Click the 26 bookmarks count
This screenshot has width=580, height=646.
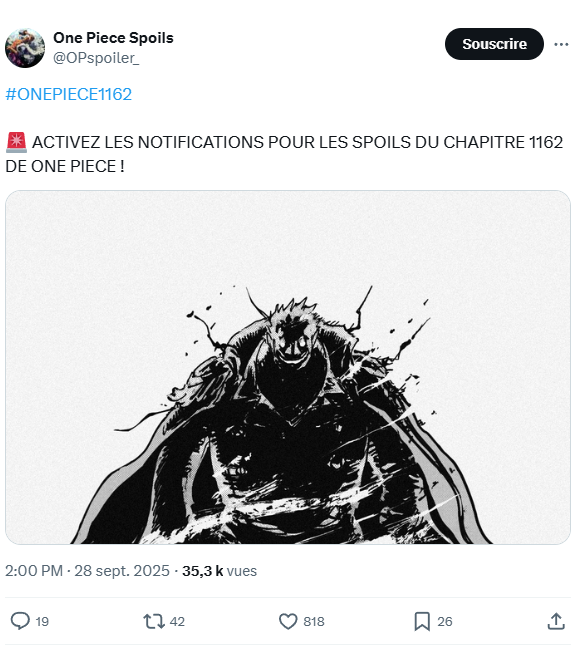445,621
